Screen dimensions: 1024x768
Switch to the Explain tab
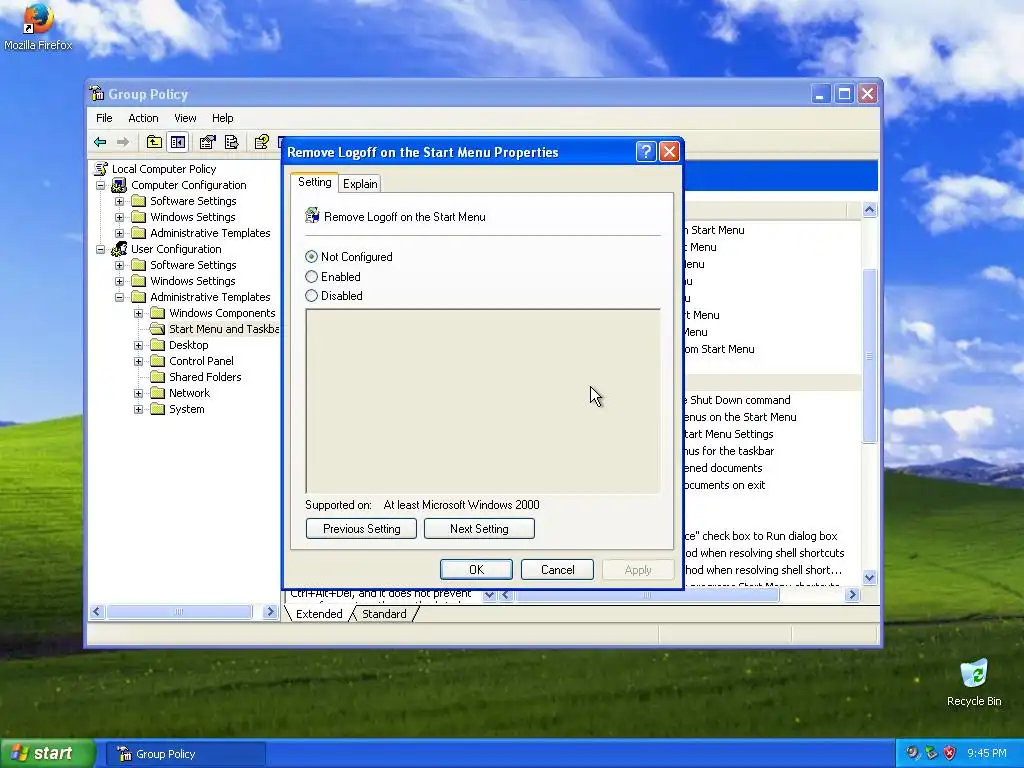(x=360, y=184)
